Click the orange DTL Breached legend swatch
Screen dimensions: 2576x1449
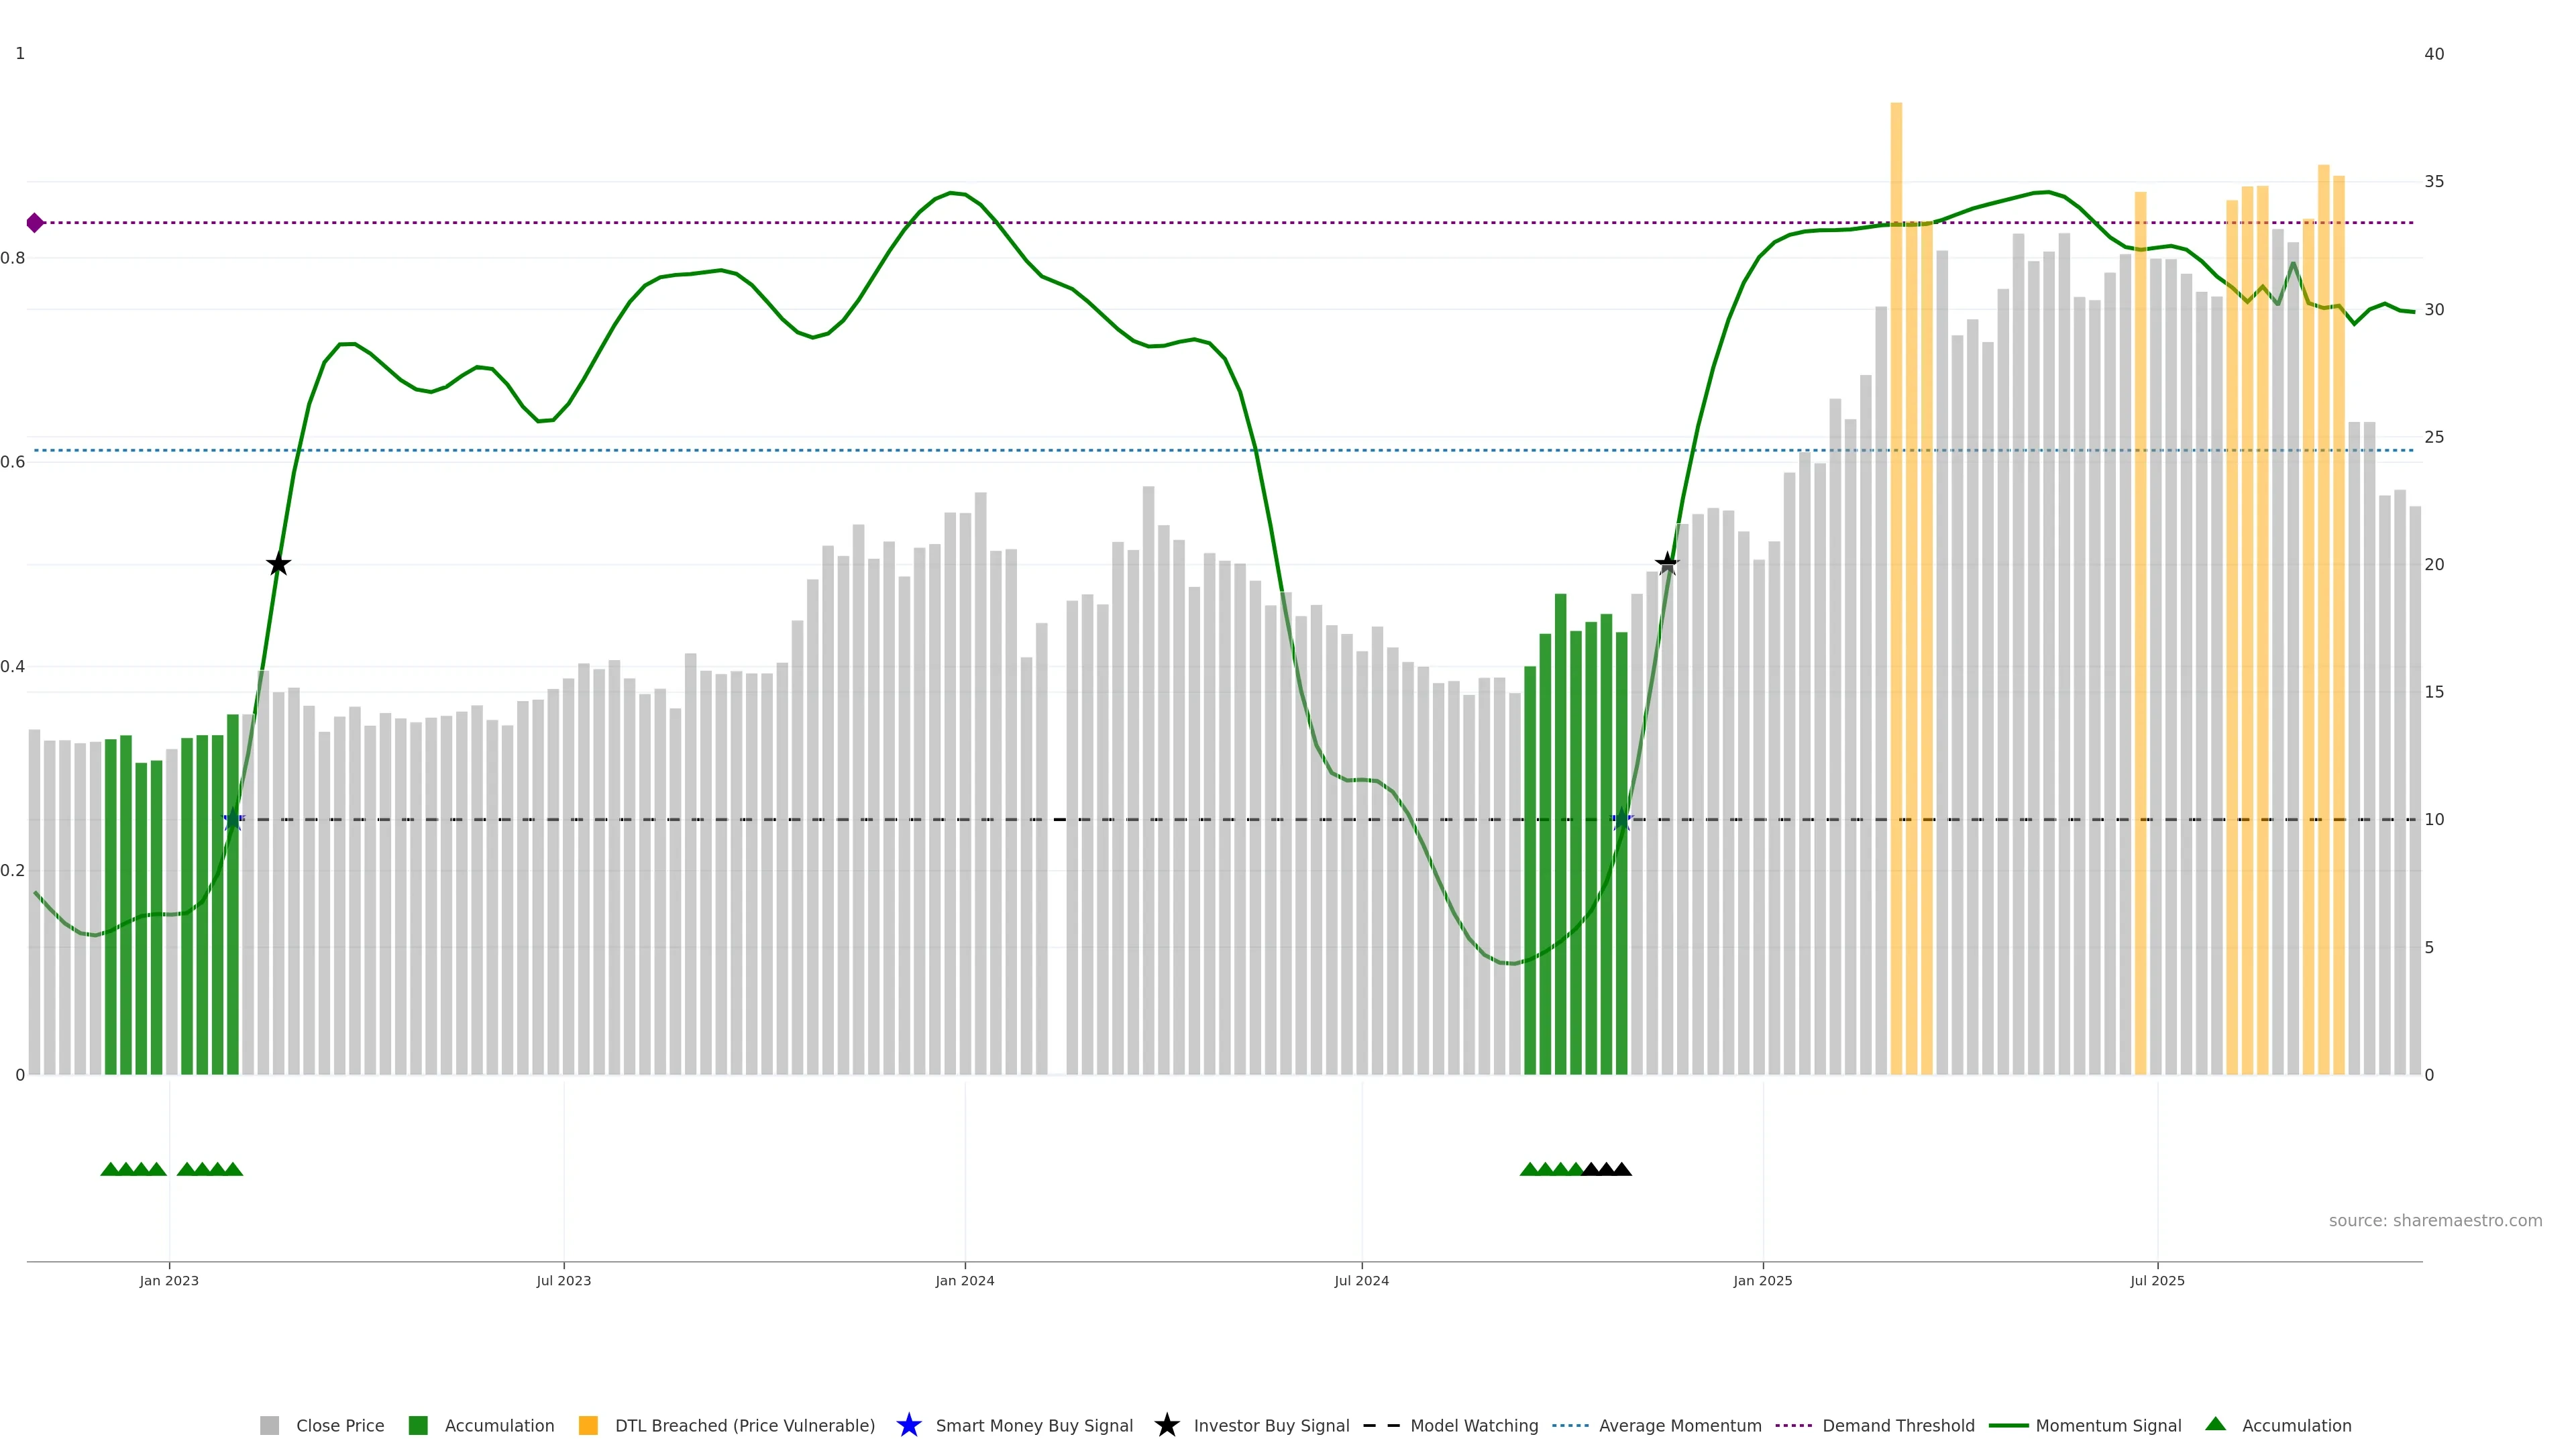pyautogui.click(x=588, y=1426)
